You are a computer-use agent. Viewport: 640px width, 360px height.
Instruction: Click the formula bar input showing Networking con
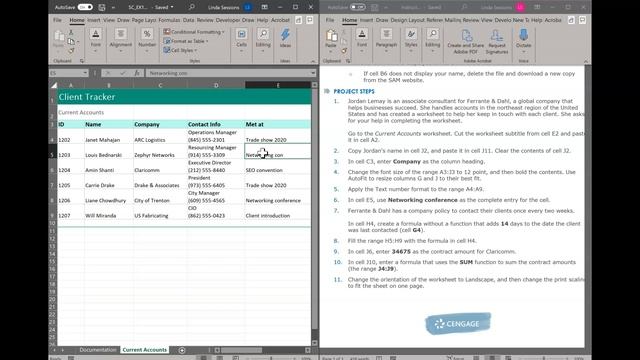[228, 73]
